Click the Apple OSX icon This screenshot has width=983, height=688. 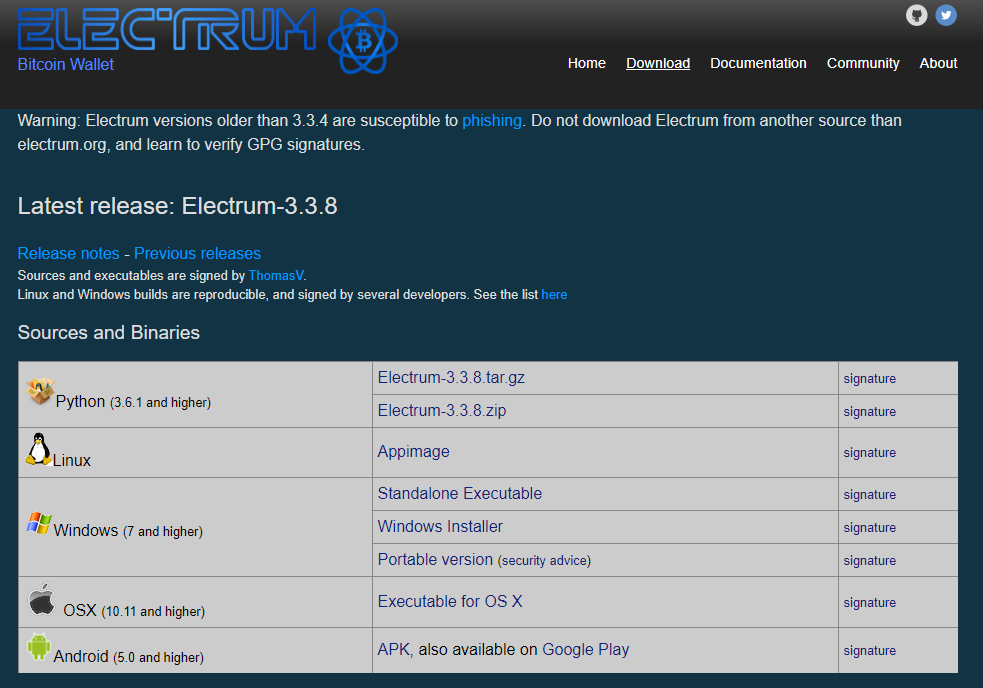click(42, 600)
